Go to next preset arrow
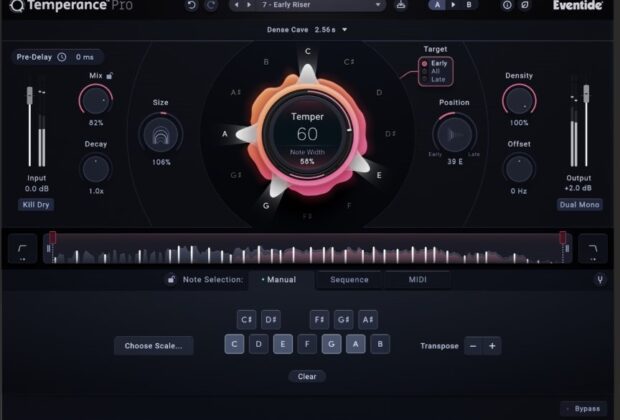620x420 pixels. pyautogui.click(x=249, y=5)
